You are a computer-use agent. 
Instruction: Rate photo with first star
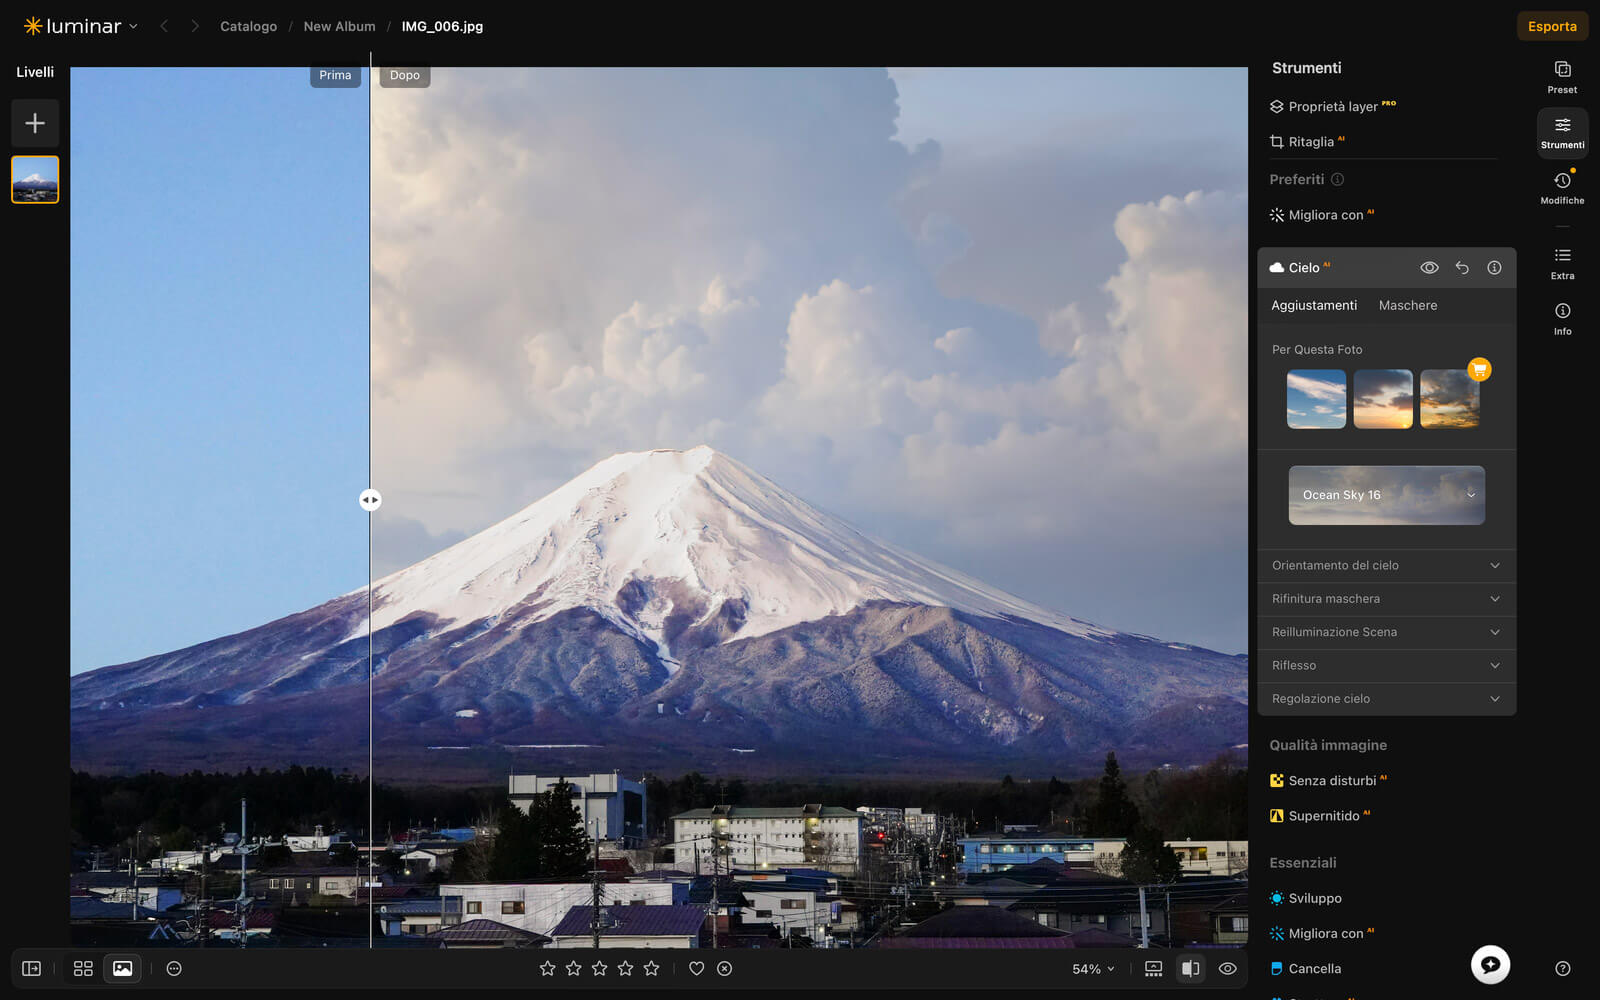pos(547,969)
